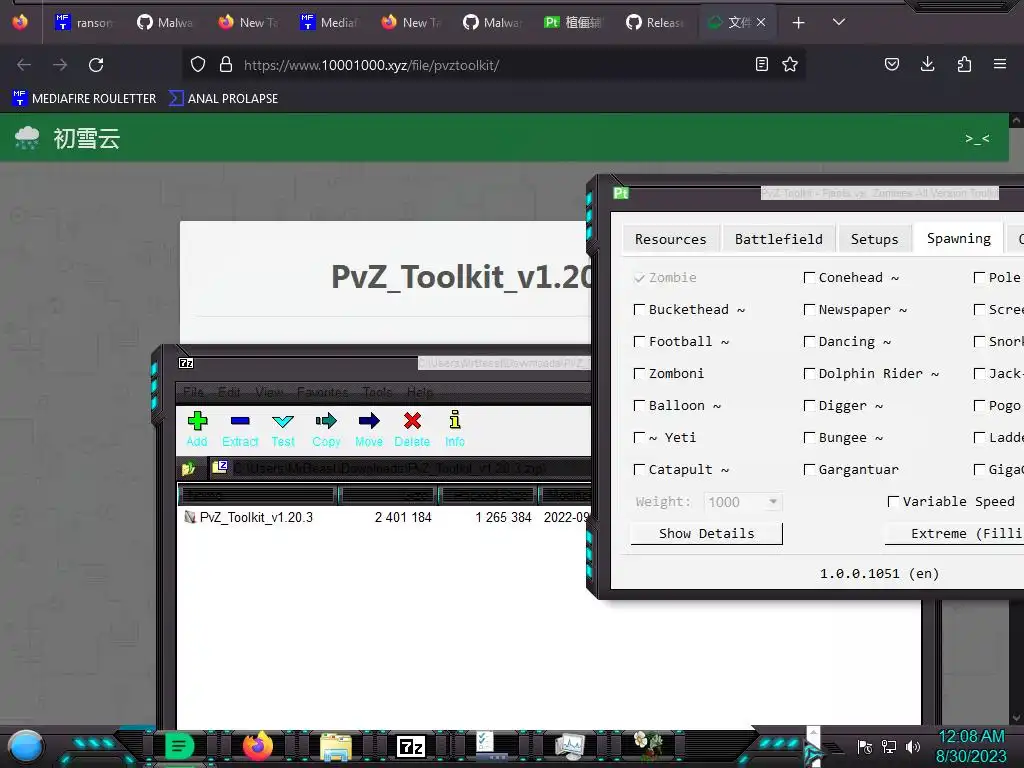Open a new Firefox tab
The image size is (1024, 768).
798,23
